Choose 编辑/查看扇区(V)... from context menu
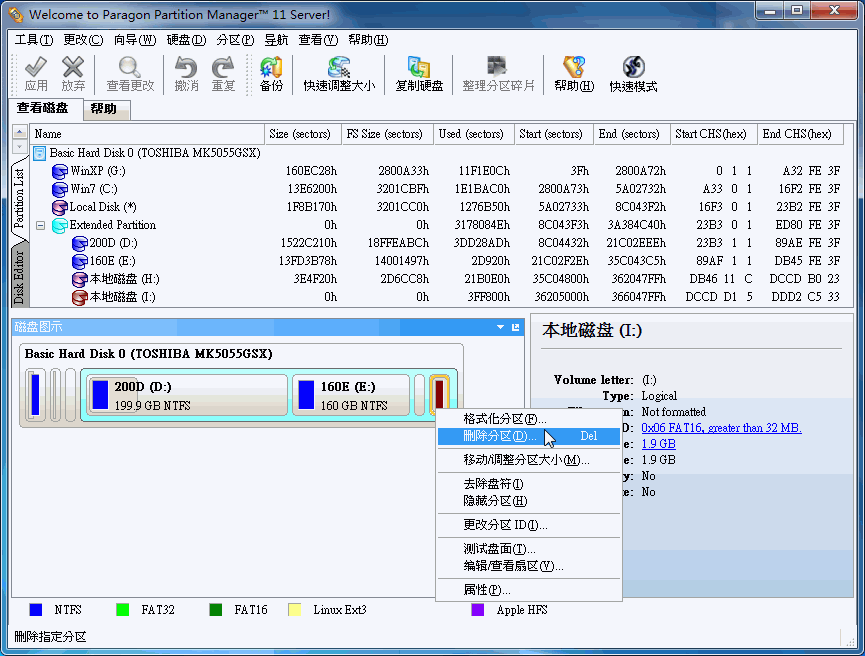The image size is (865, 656). [529, 566]
